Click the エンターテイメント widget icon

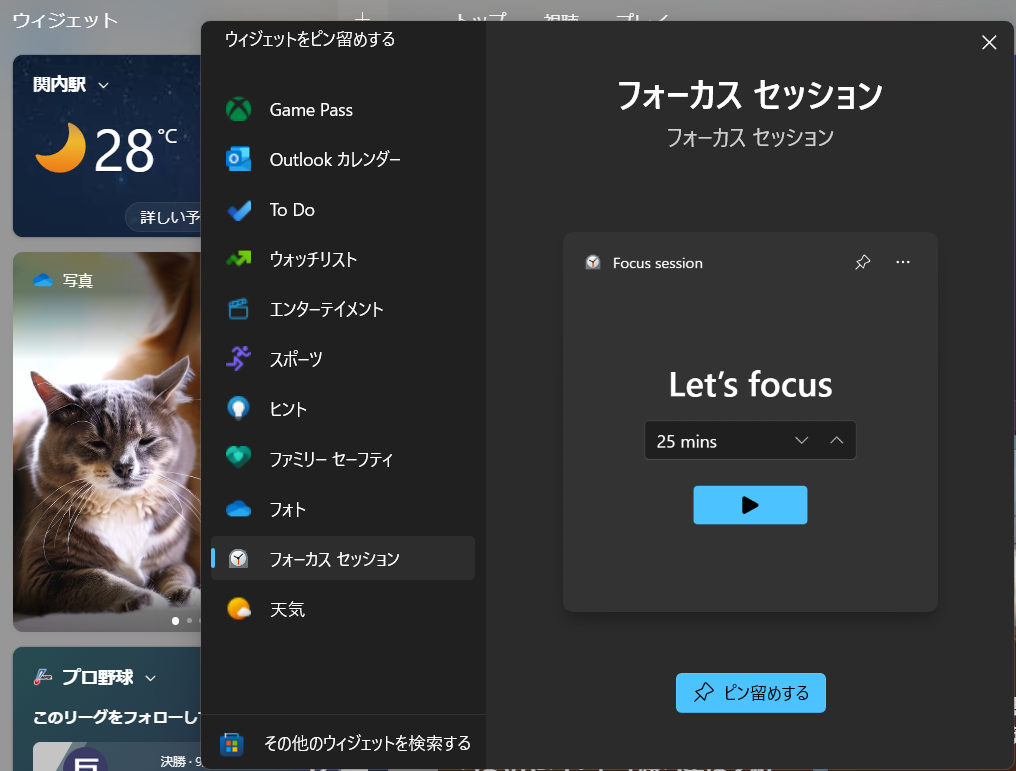point(238,309)
